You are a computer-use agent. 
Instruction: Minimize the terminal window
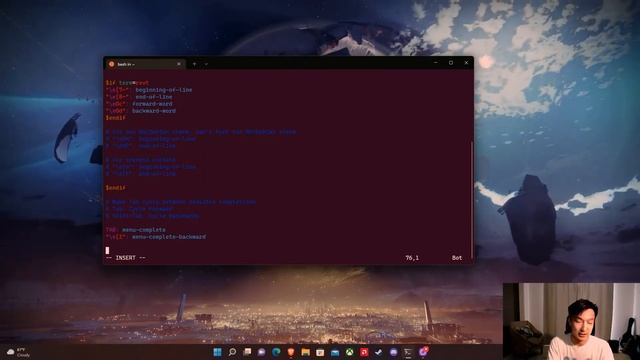tap(436, 63)
